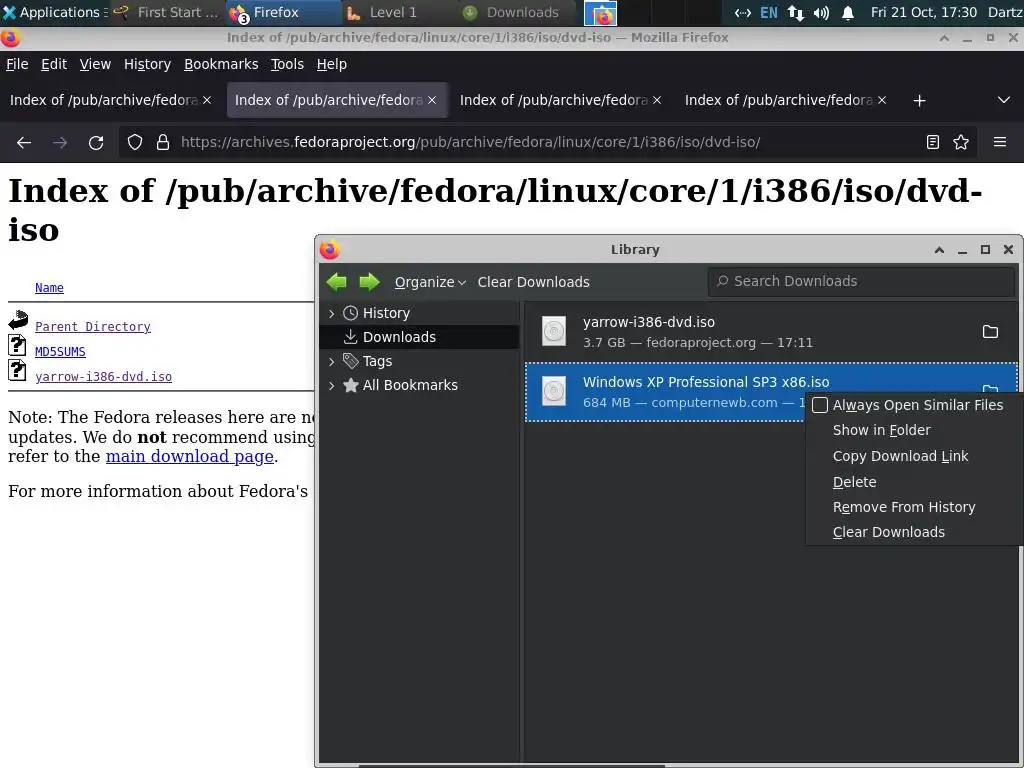1024x768 pixels.
Task: Open the tracking protection shield icon
Action: click(x=135, y=142)
